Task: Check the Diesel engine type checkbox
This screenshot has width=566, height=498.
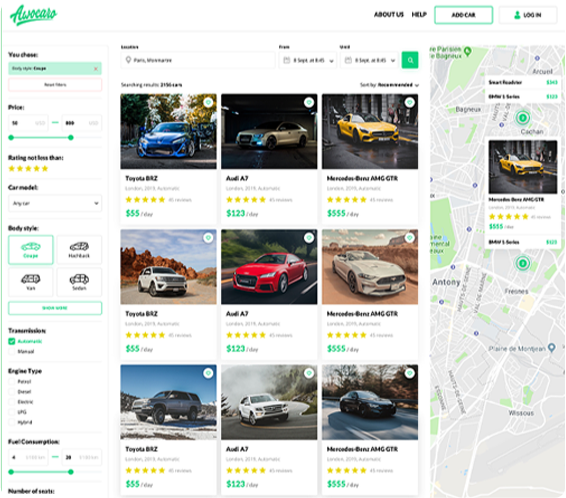Action: (x=12, y=392)
